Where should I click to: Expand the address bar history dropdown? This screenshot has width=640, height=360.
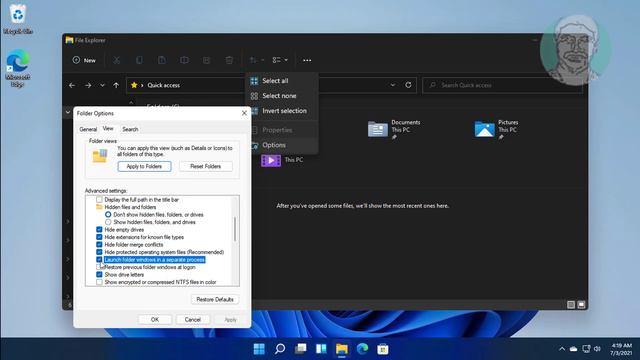coord(393,85)
